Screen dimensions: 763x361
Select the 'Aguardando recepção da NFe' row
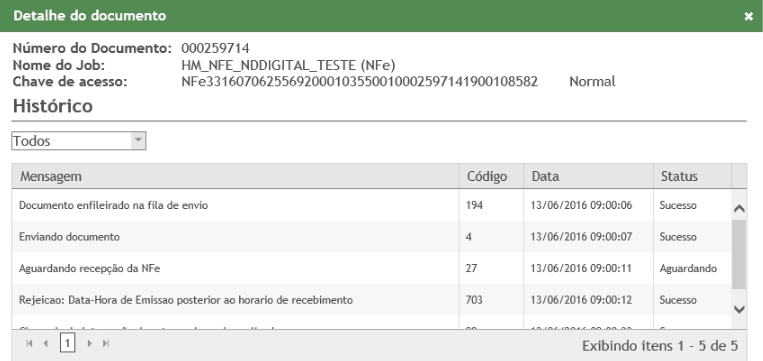[371, 268]
